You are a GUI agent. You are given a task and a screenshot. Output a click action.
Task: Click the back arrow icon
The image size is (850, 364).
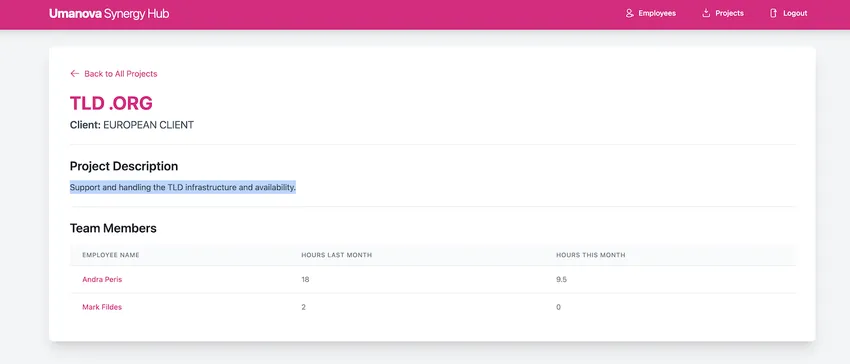click(x=75, y=74)
